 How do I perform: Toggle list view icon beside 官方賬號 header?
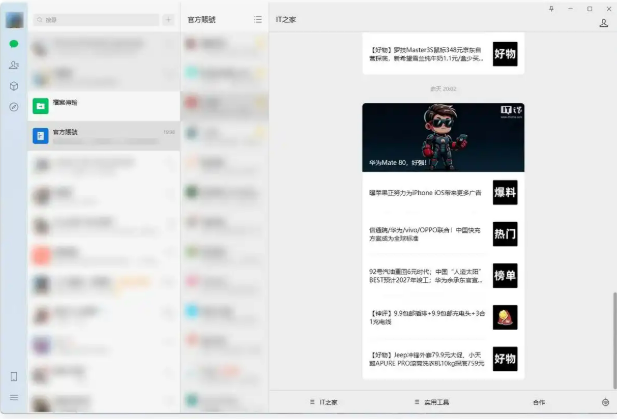[x=258, y=20]
